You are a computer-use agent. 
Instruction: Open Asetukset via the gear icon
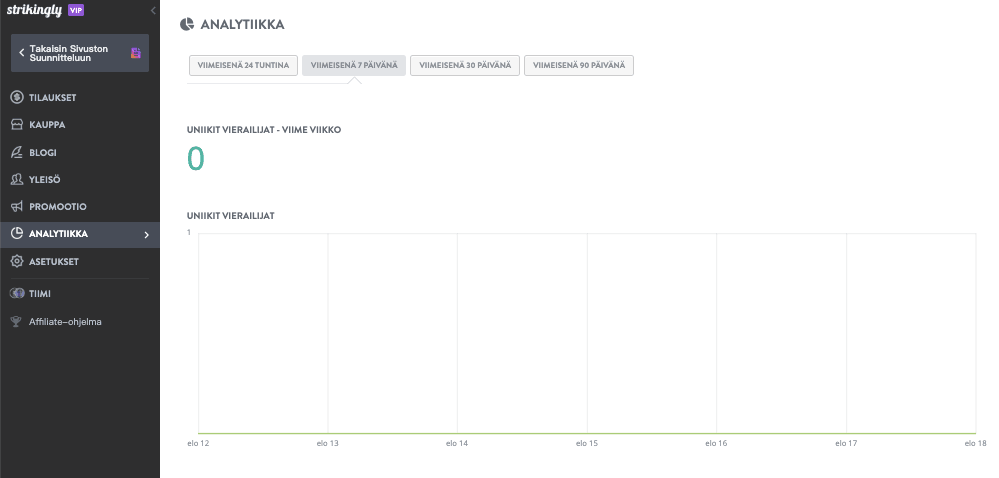17,261
